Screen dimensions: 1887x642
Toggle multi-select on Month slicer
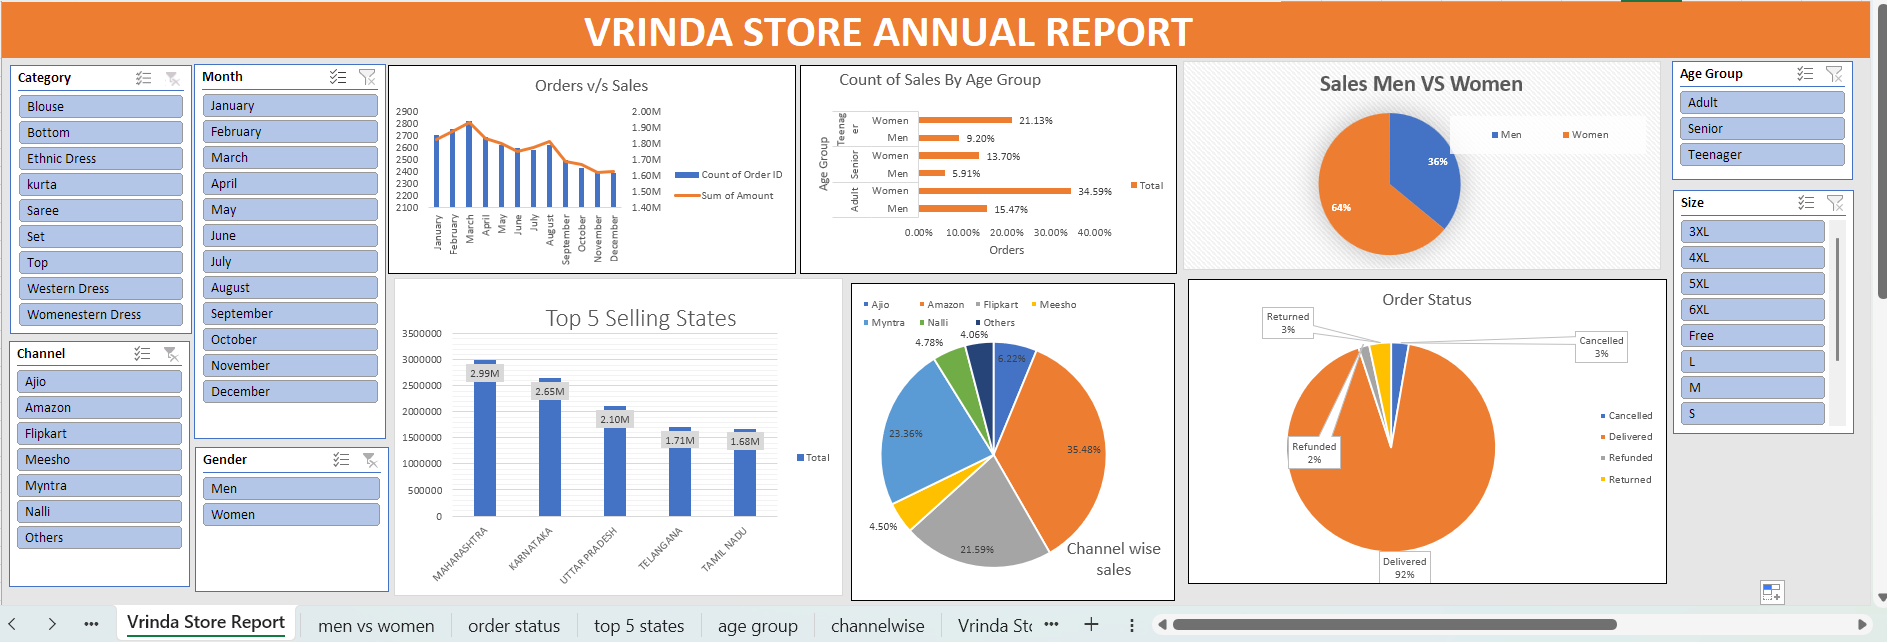[x=338, y=77]
